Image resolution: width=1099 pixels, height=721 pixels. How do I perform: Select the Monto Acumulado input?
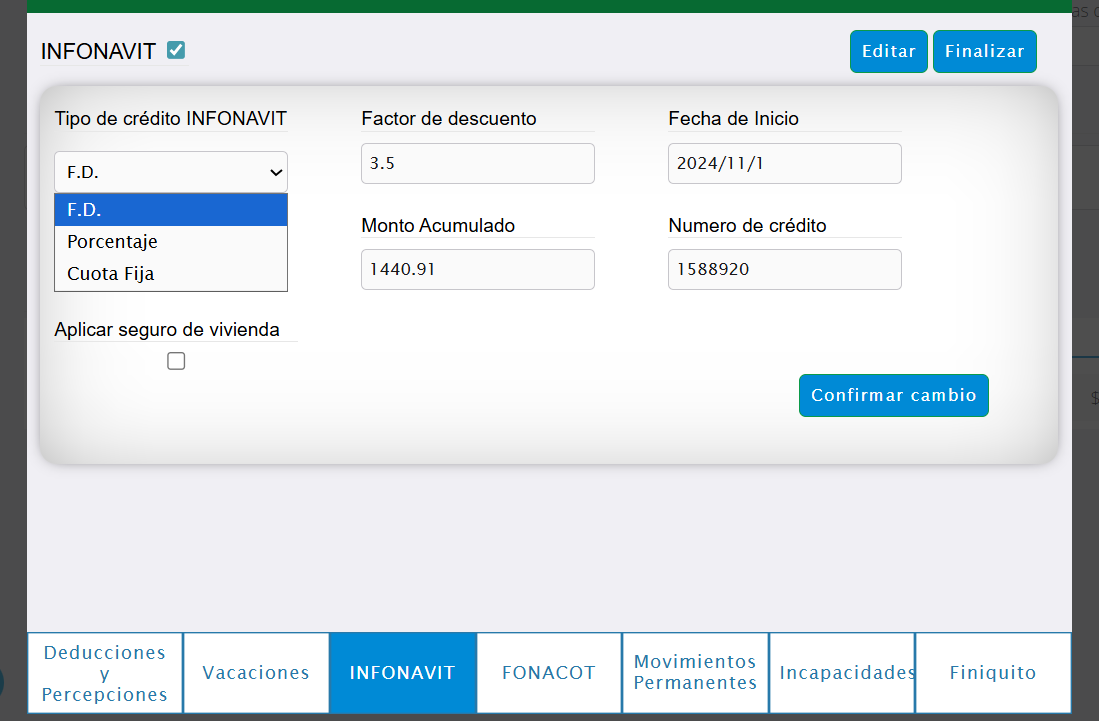(x=477, y=270)
